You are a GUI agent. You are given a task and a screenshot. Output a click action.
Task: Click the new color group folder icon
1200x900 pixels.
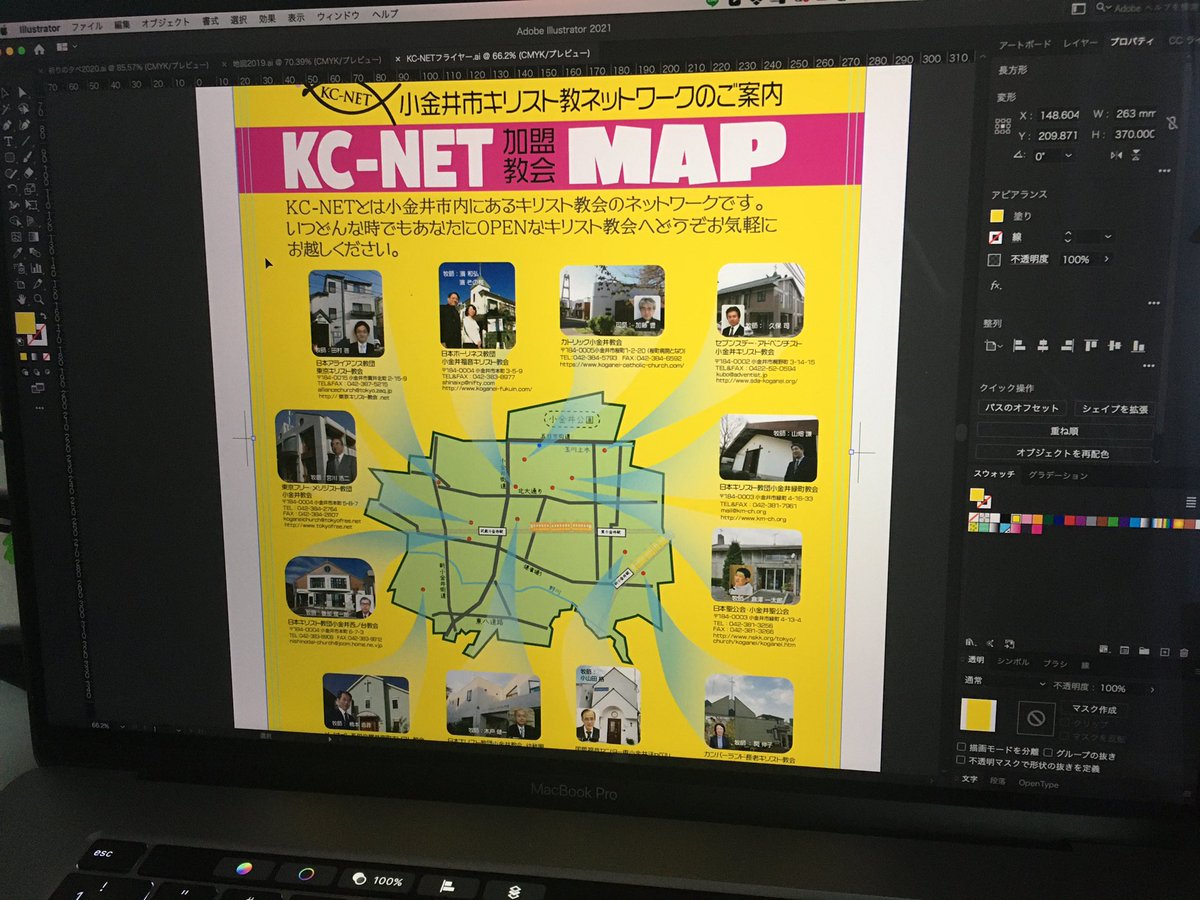pos(1144,651)
